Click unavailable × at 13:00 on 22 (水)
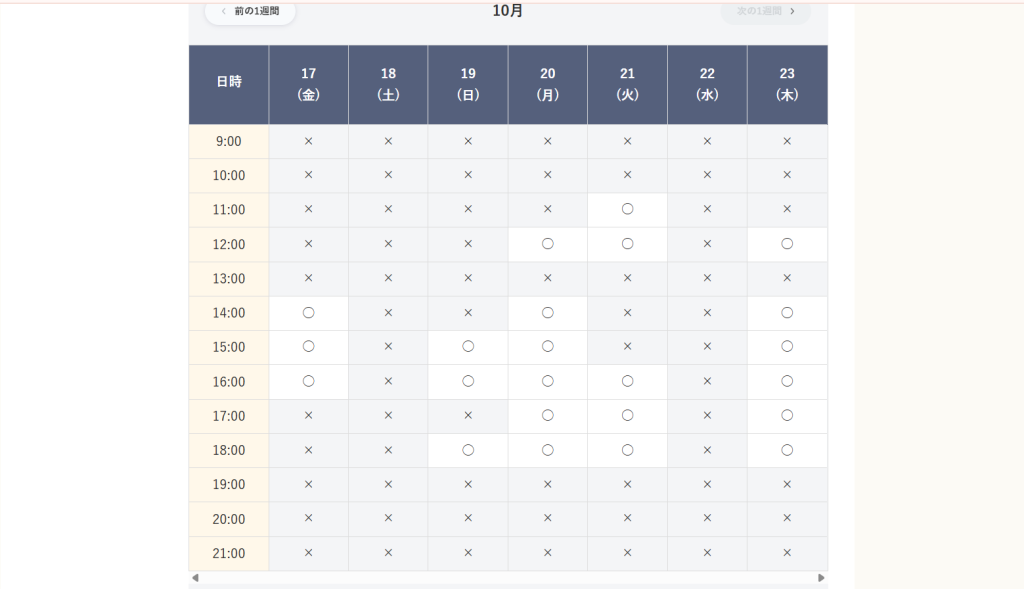This screenshot has height=589, width=1024. click(x=707, y=278)
